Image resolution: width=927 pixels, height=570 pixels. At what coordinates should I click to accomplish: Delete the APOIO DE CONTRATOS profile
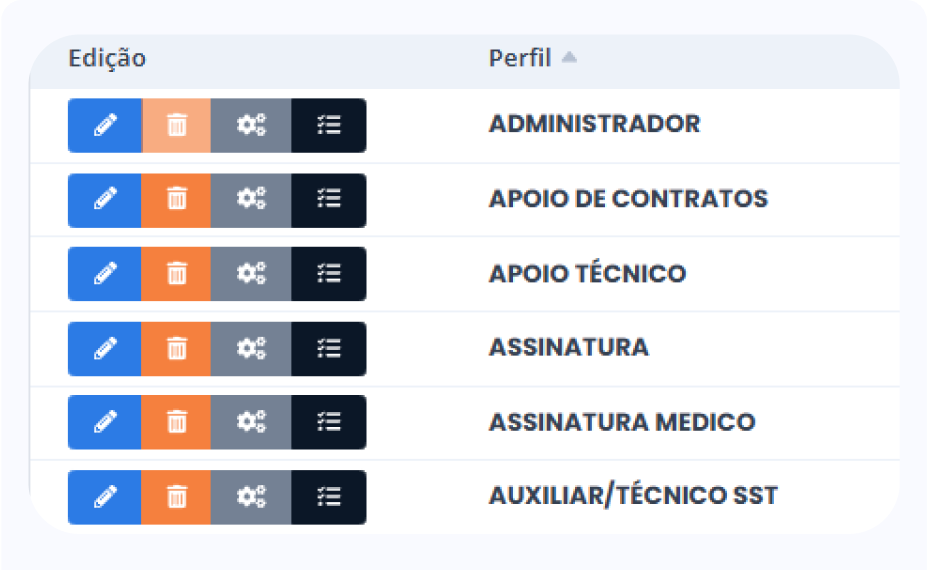click(x=176, y=199)
